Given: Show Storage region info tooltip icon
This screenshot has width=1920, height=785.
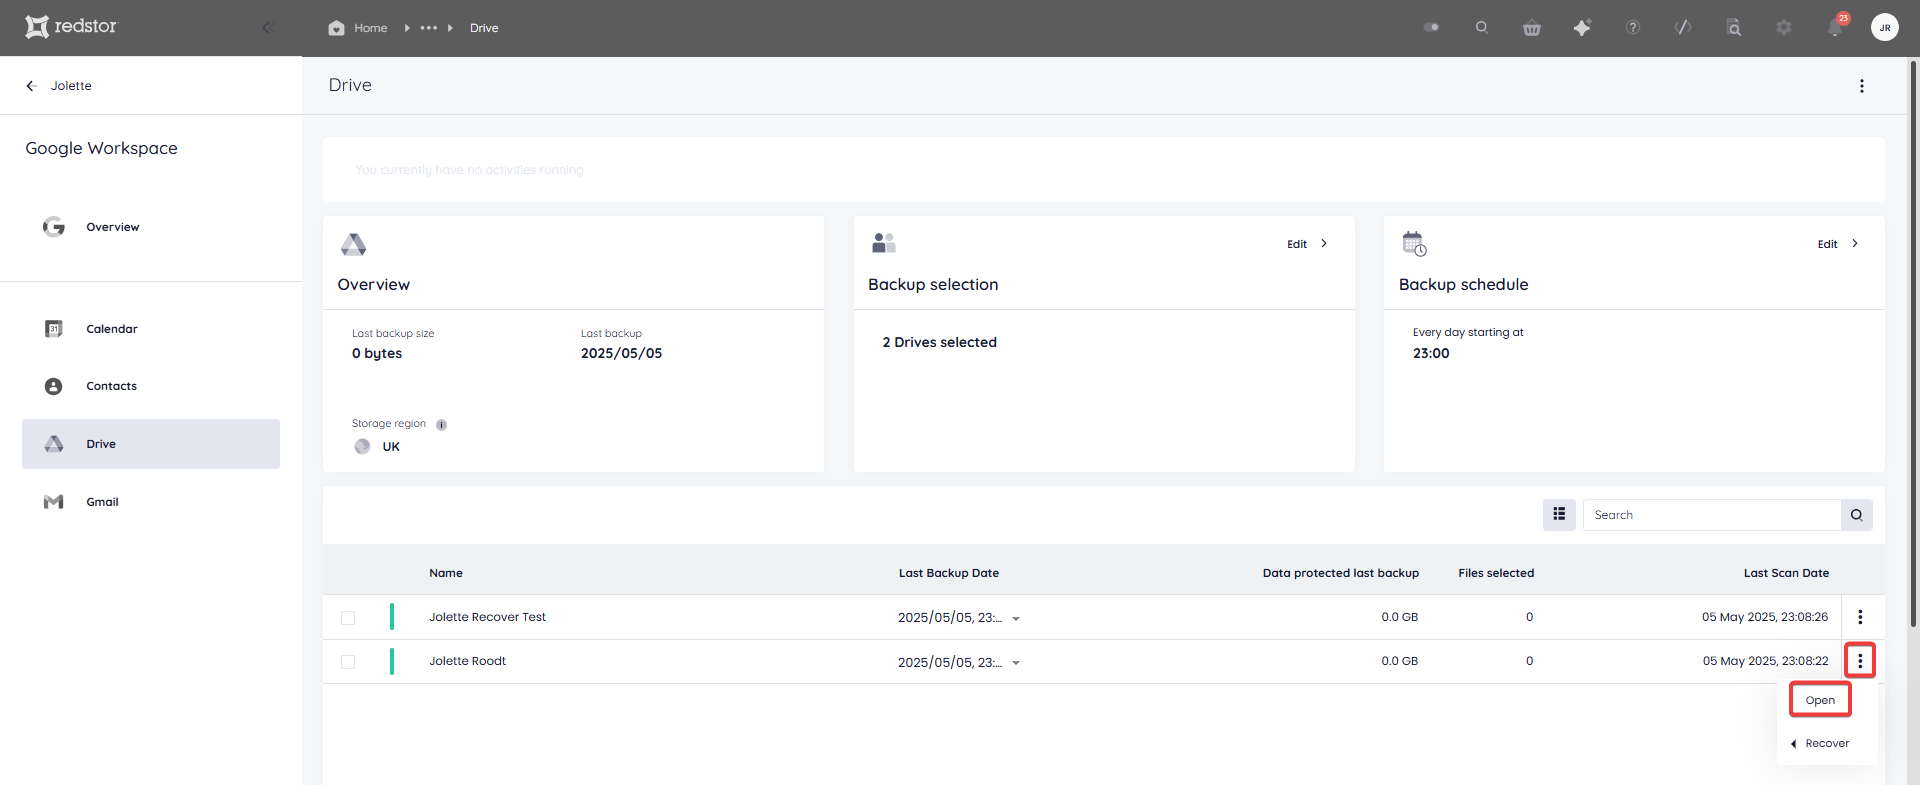Looking at the screenshot, I should click(441, 425).
